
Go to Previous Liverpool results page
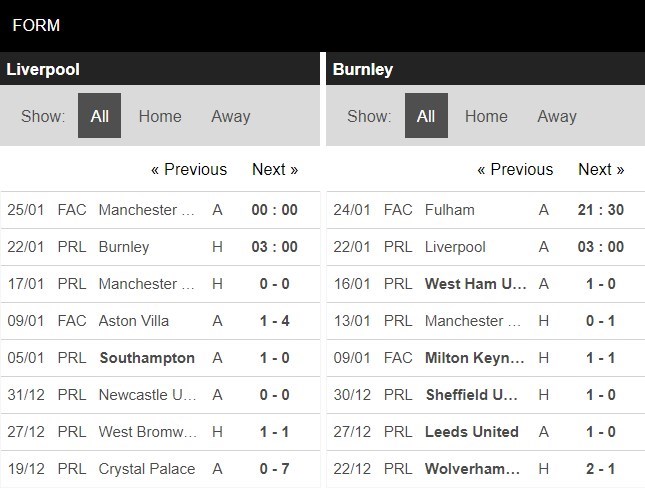point(189,169)
